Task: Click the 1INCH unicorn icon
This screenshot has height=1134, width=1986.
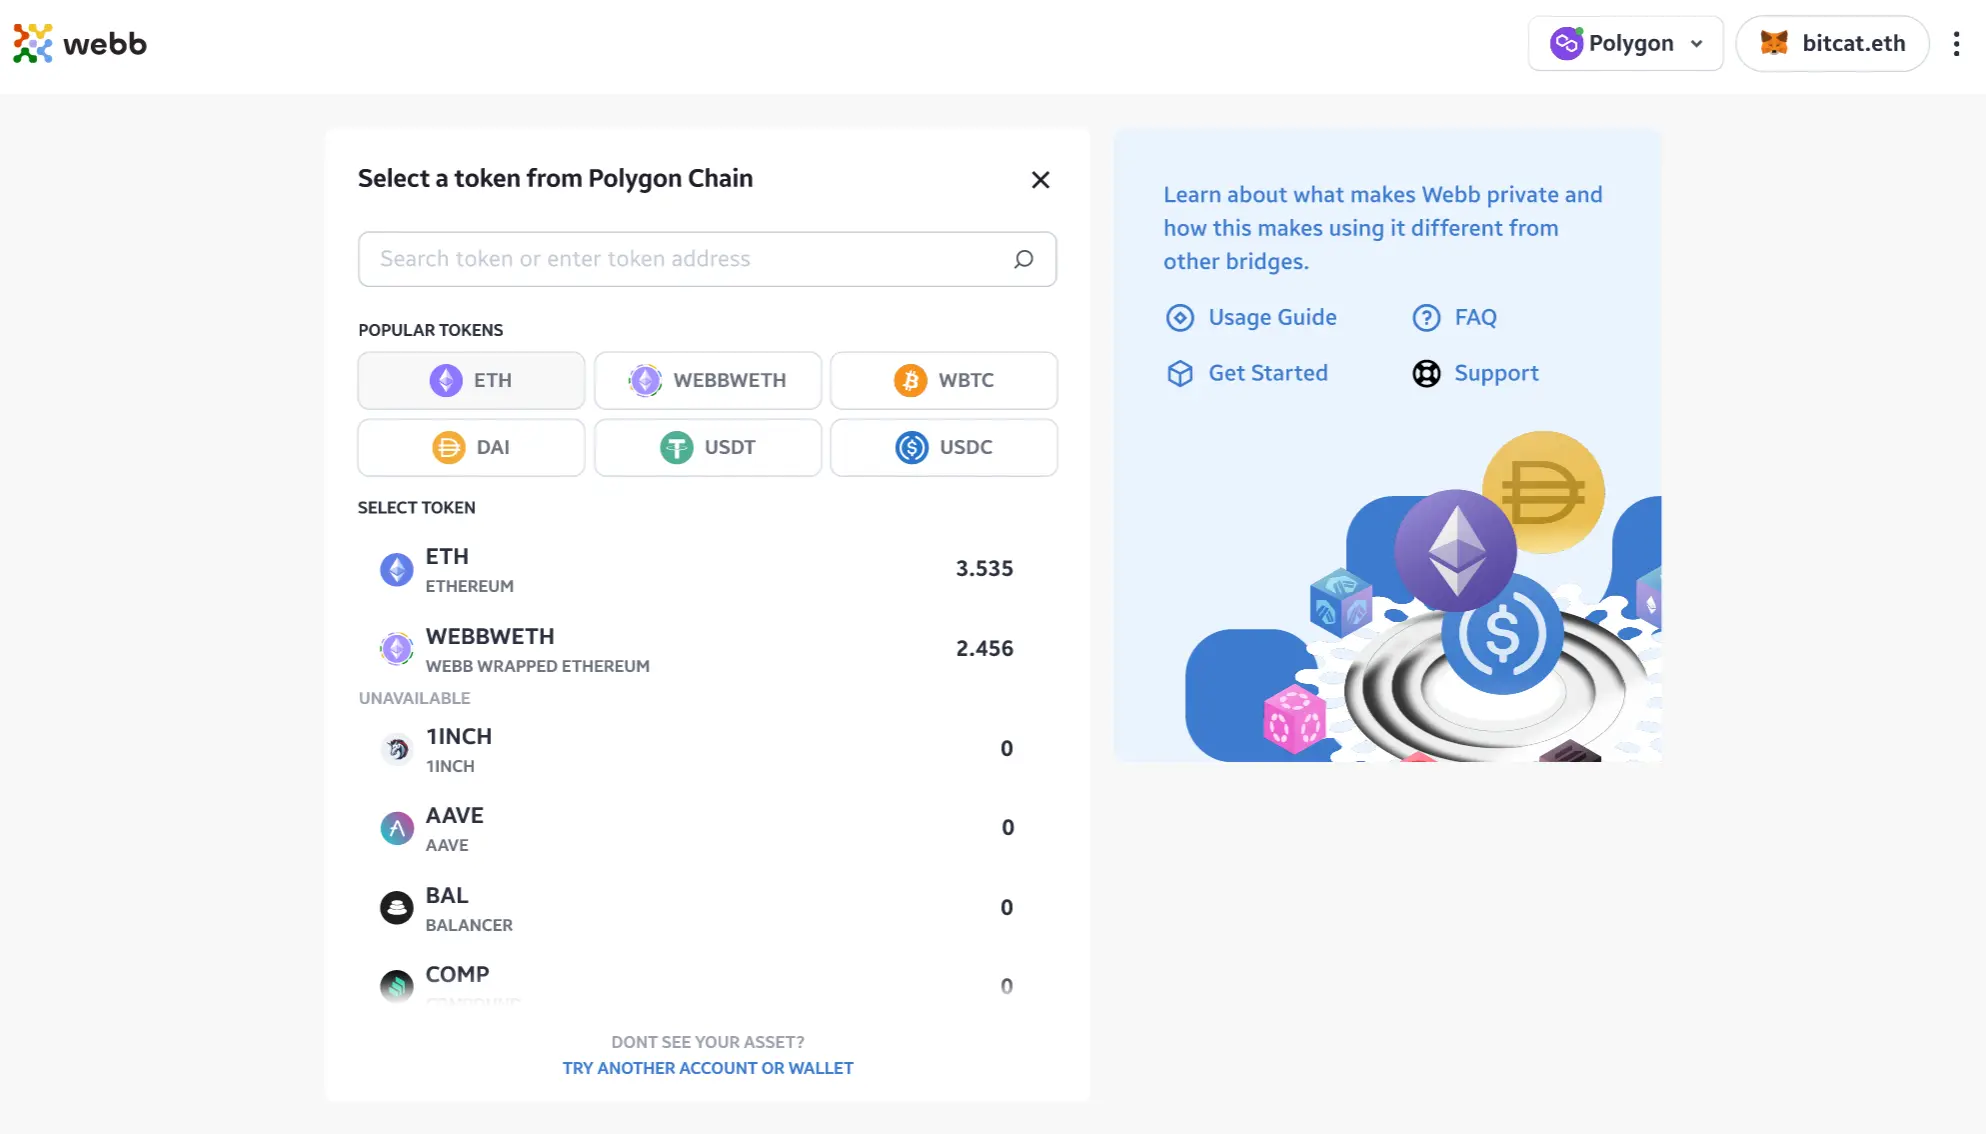Action: click(397, 749)
